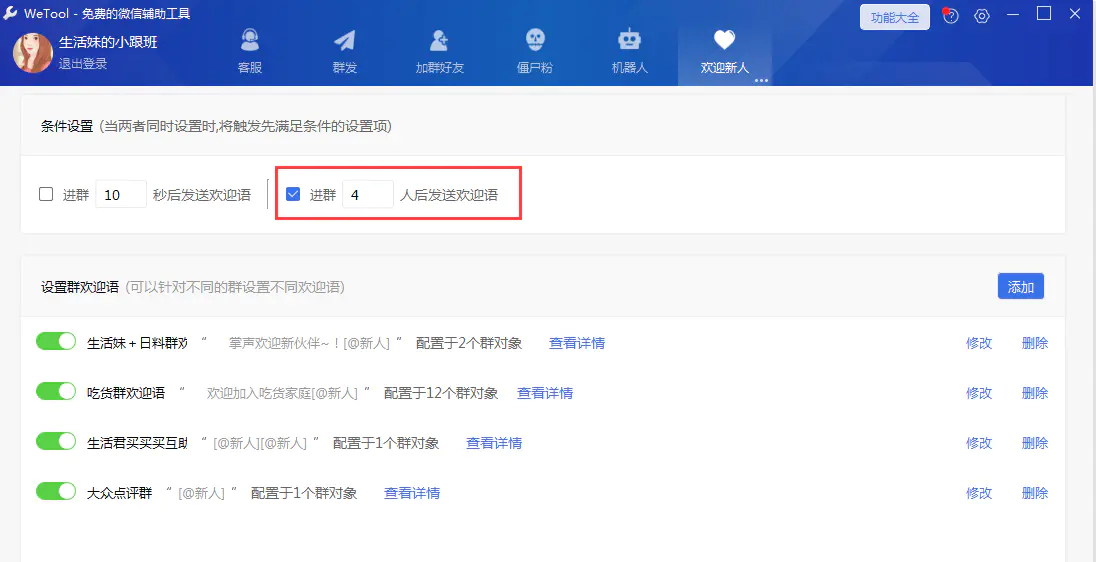Expand more tabs via the three dots
The image size is (1096, 562).
761,80
